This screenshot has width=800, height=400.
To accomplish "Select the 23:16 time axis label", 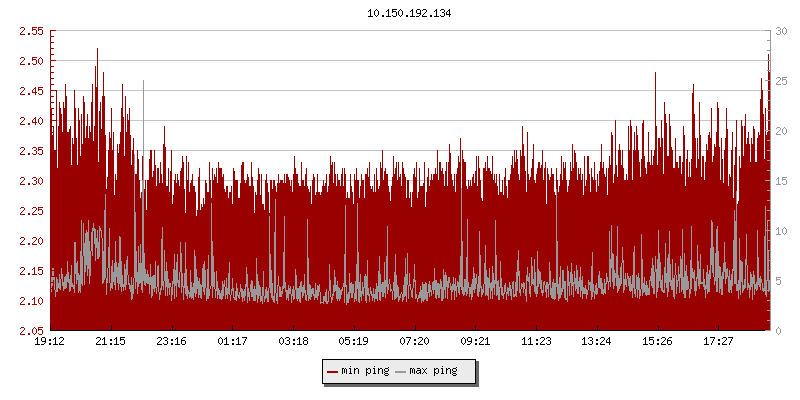I will point(172,341).
